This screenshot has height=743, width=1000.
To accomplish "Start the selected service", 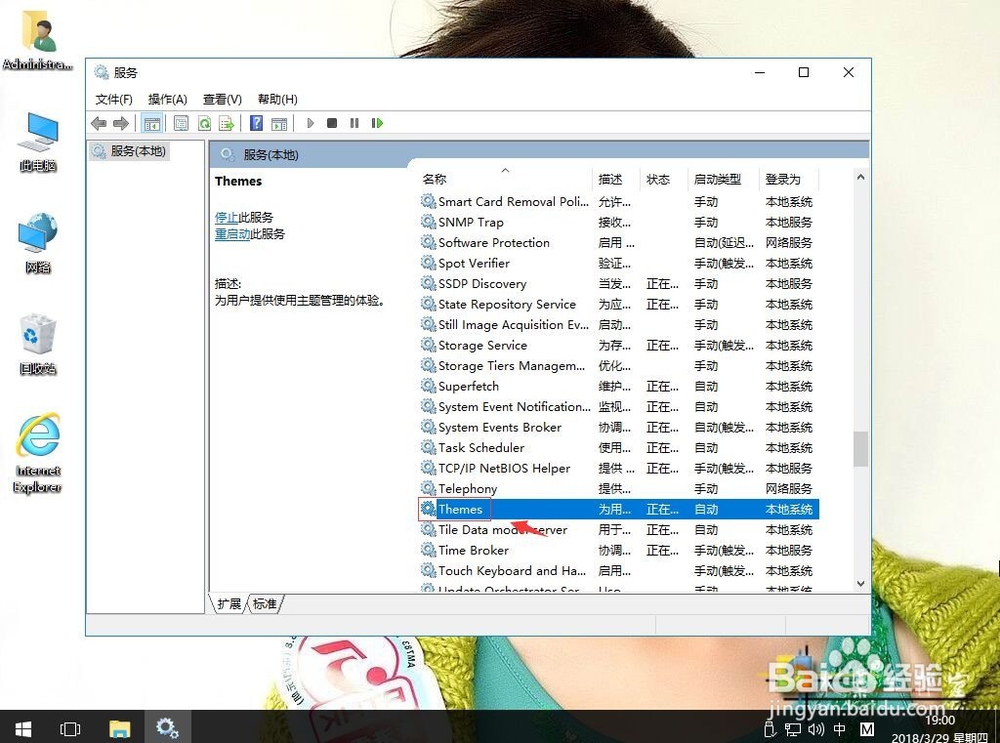I will (x=310, y=123).
